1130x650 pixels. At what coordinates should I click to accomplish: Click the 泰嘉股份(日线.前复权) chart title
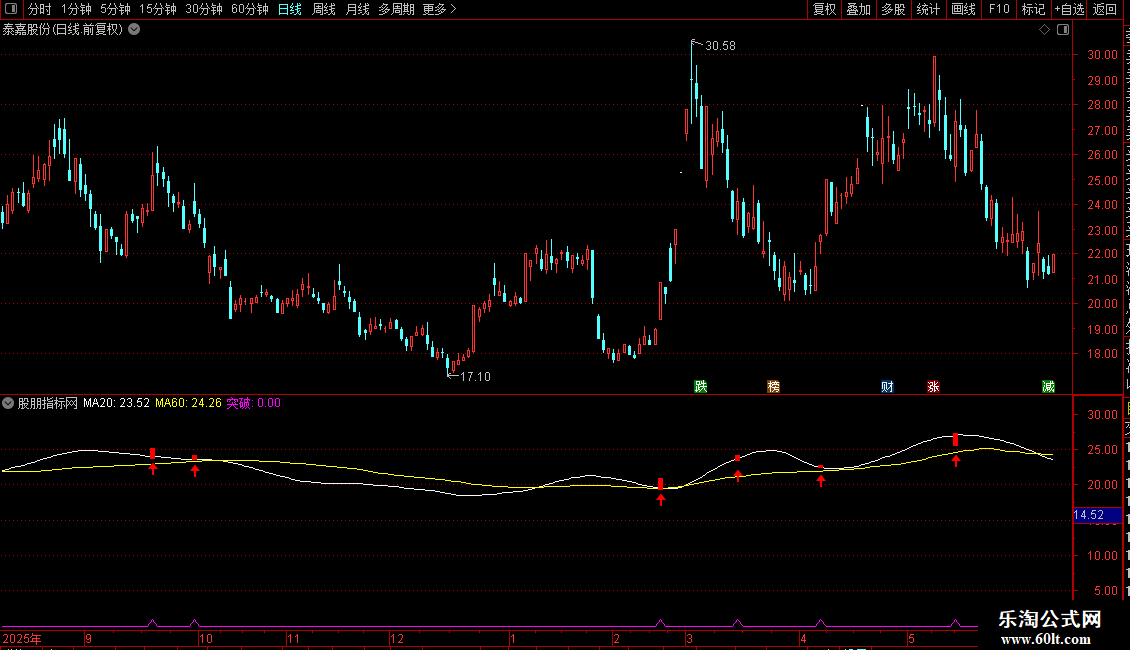coord(63,30)
